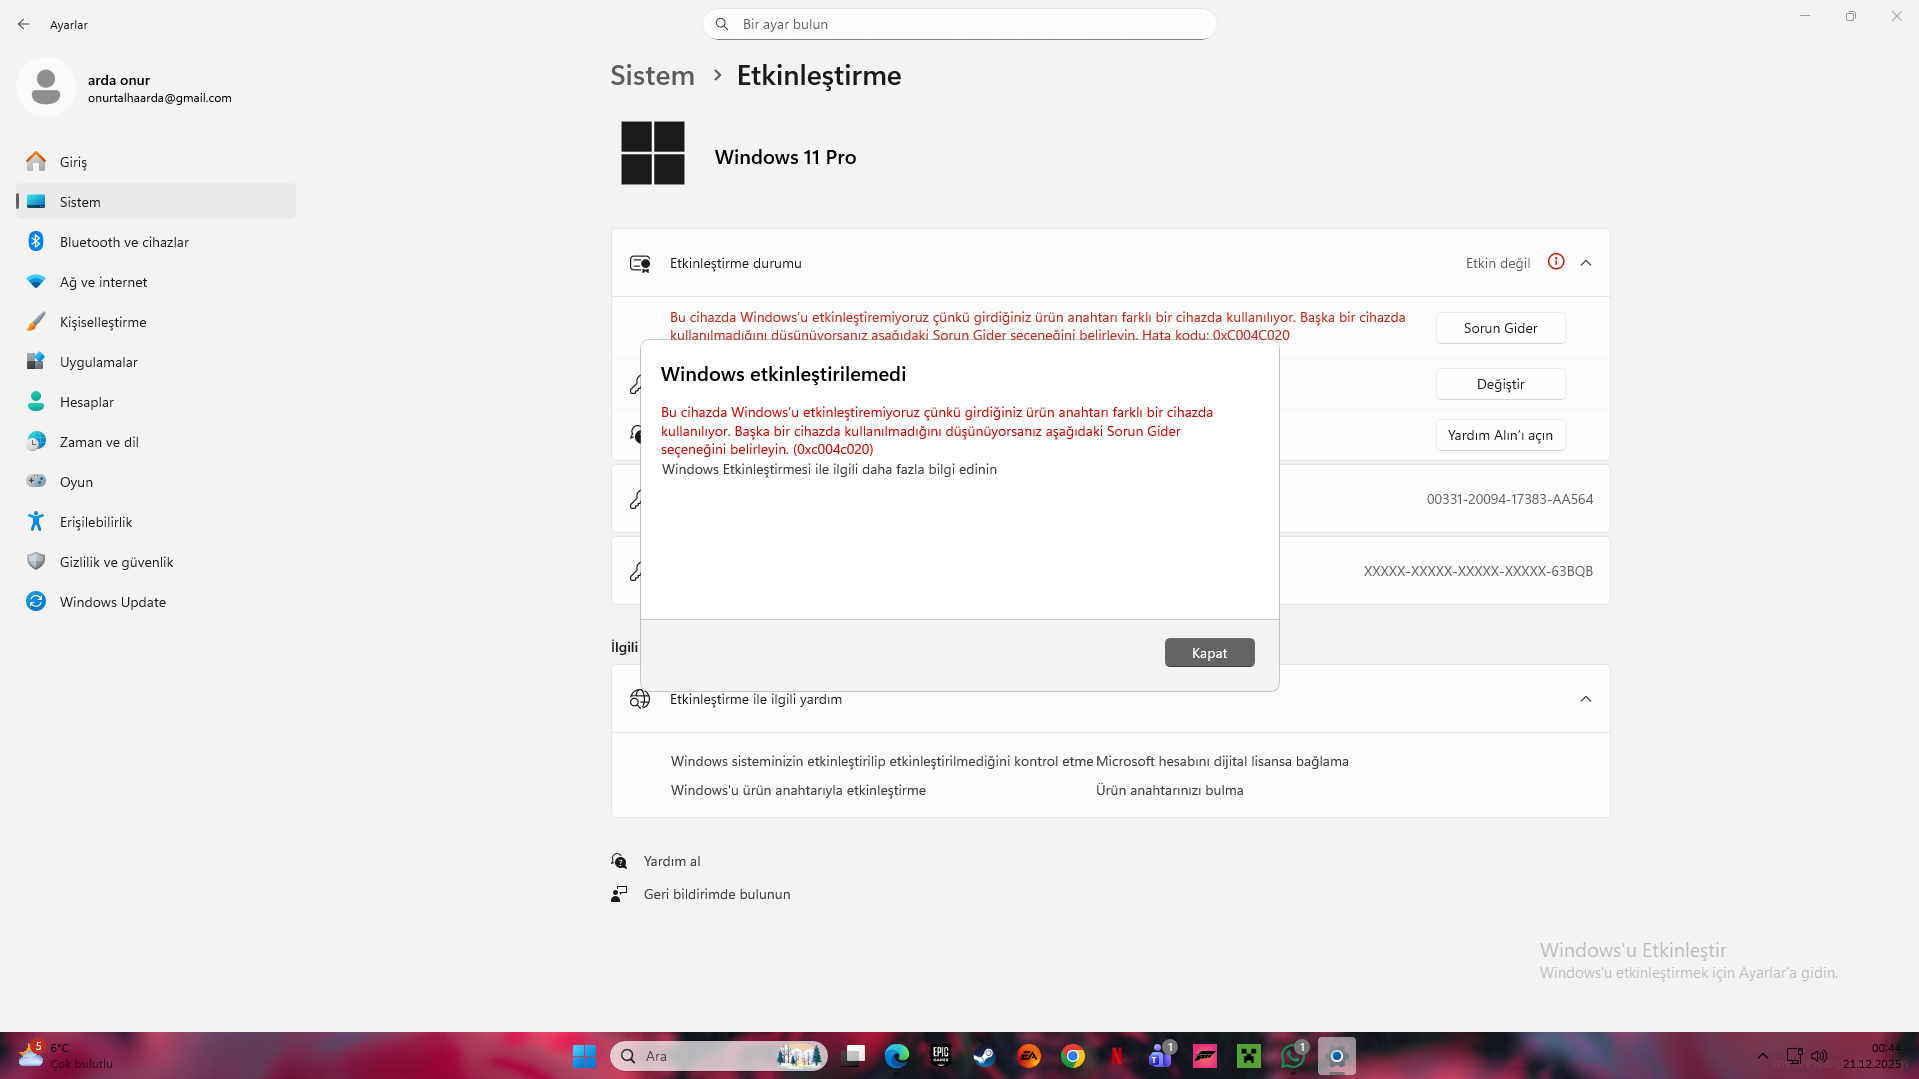Screen dimensions: 1919x1079
Task: Open the taskbar clock and date
Action: 1873,1056
